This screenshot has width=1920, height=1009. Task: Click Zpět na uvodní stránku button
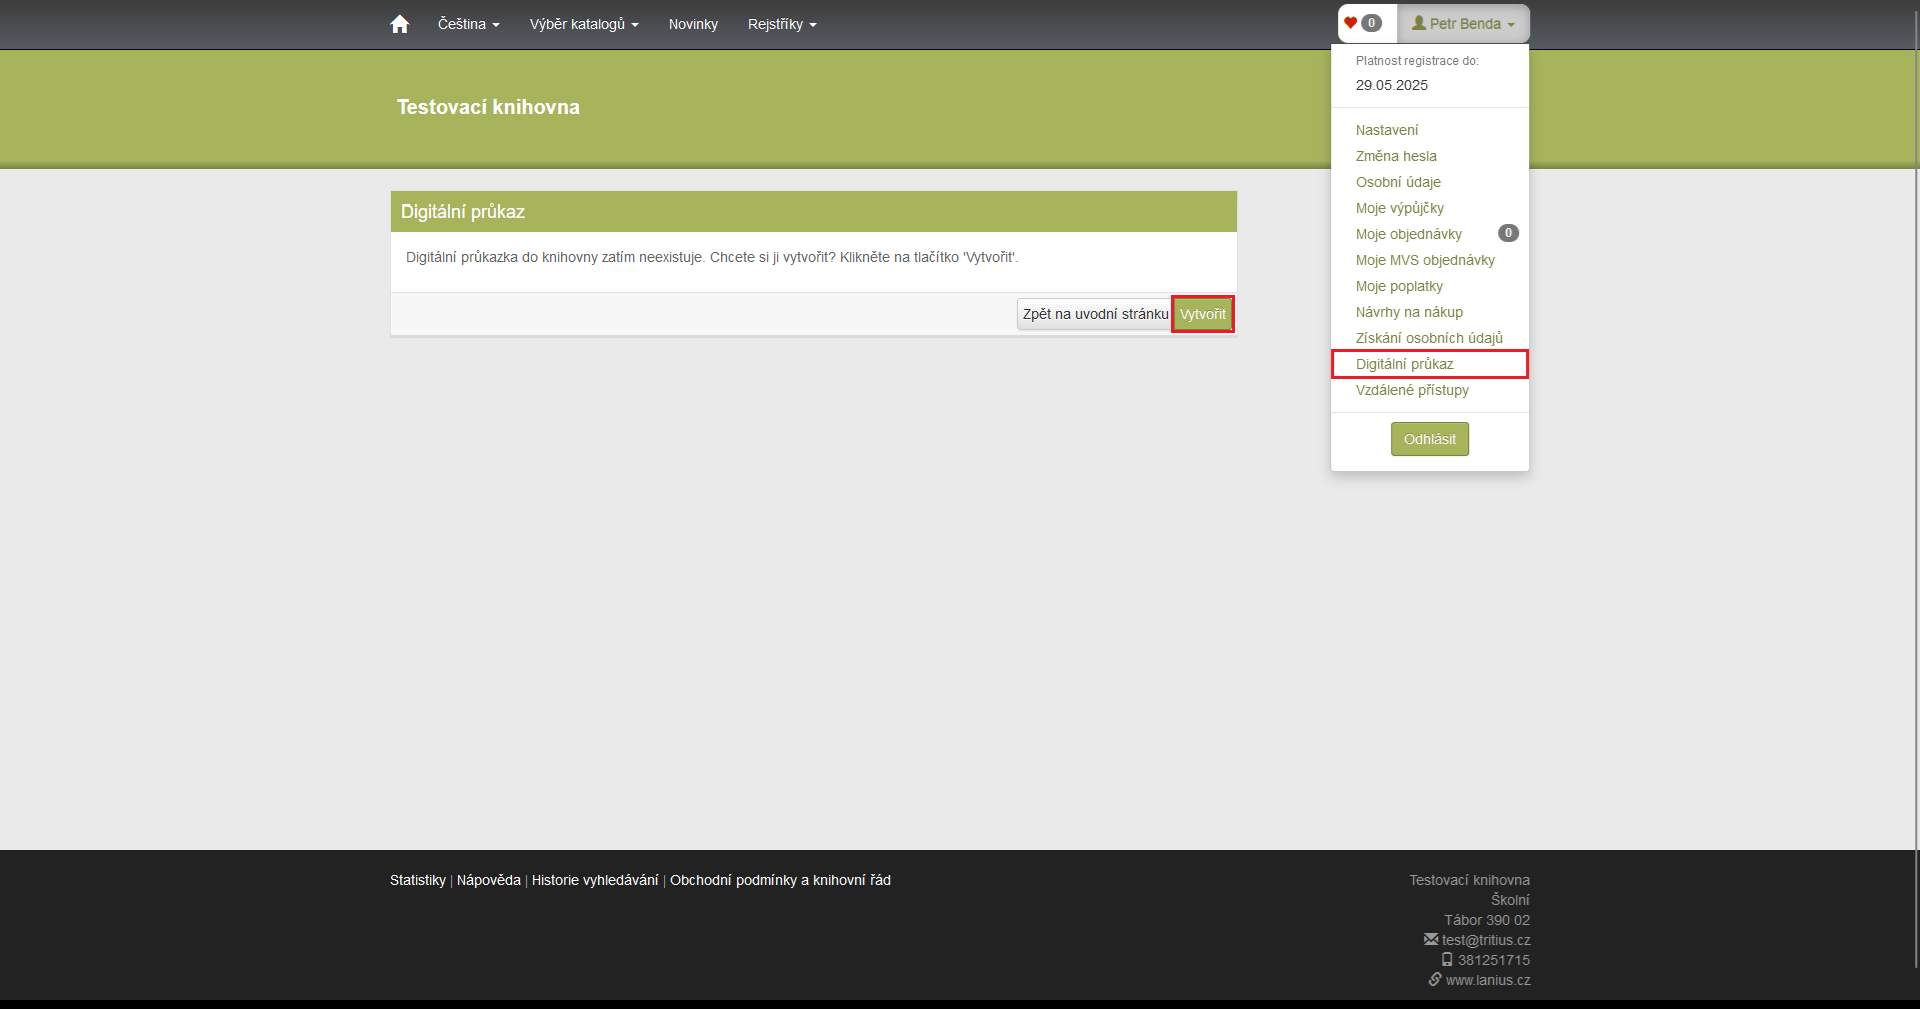[1094, 314]
